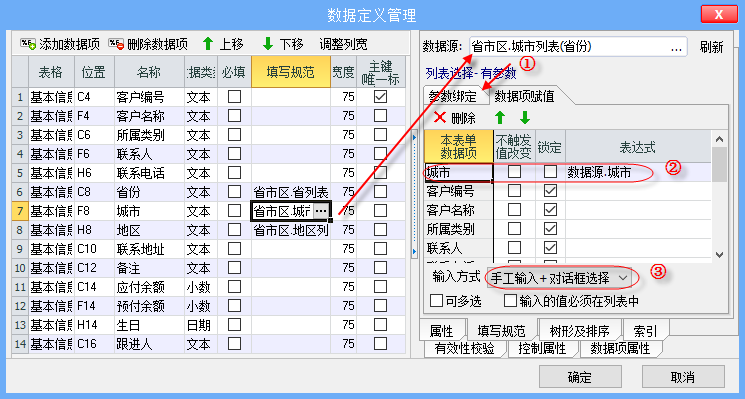The image size is (745, 399).
Task: Click the 联系电话 name cell
Action: (x=149, y=173)
